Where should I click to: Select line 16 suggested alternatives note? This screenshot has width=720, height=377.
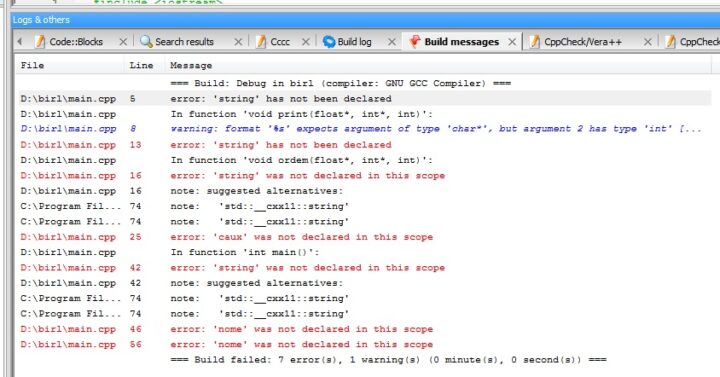pos(363,191)
